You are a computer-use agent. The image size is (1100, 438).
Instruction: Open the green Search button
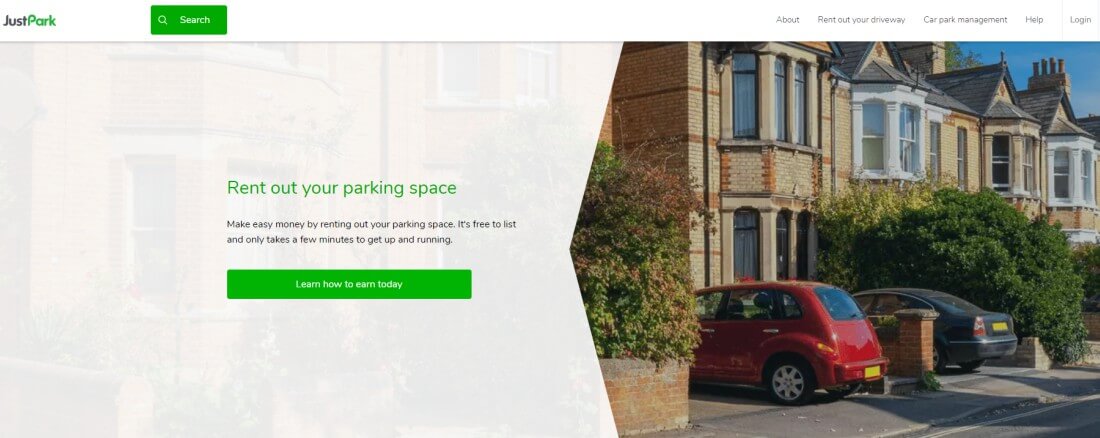point(189,20)
